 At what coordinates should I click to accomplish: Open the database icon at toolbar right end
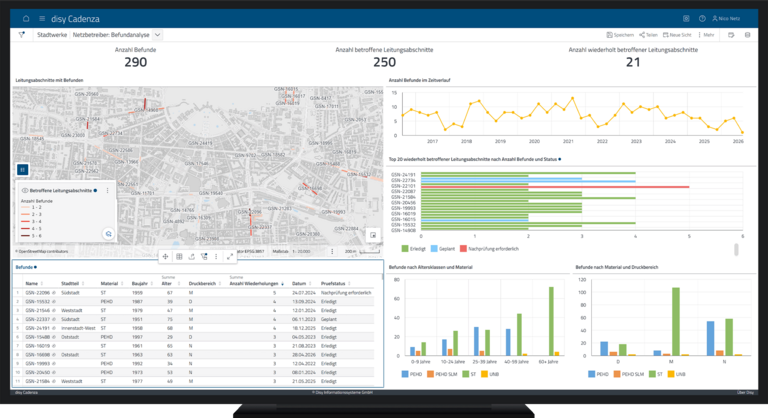click(x=747, y=35)
